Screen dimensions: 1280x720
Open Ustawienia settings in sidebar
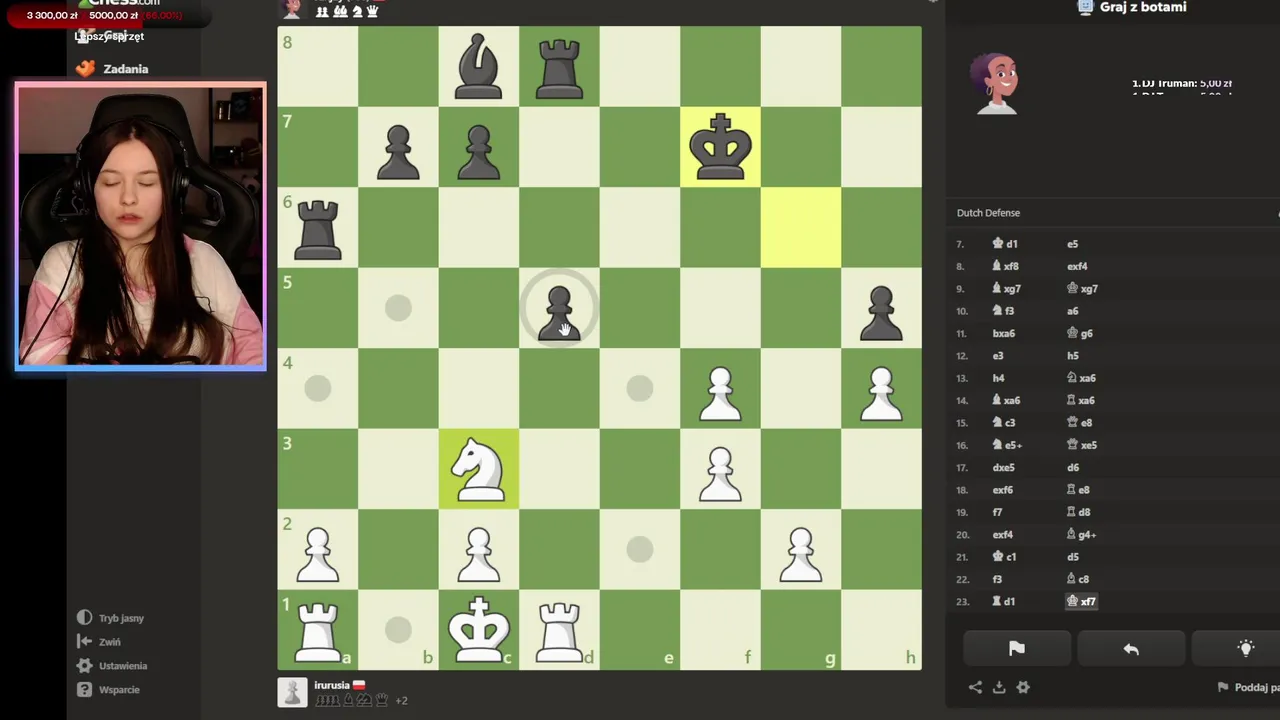[112, 666]
